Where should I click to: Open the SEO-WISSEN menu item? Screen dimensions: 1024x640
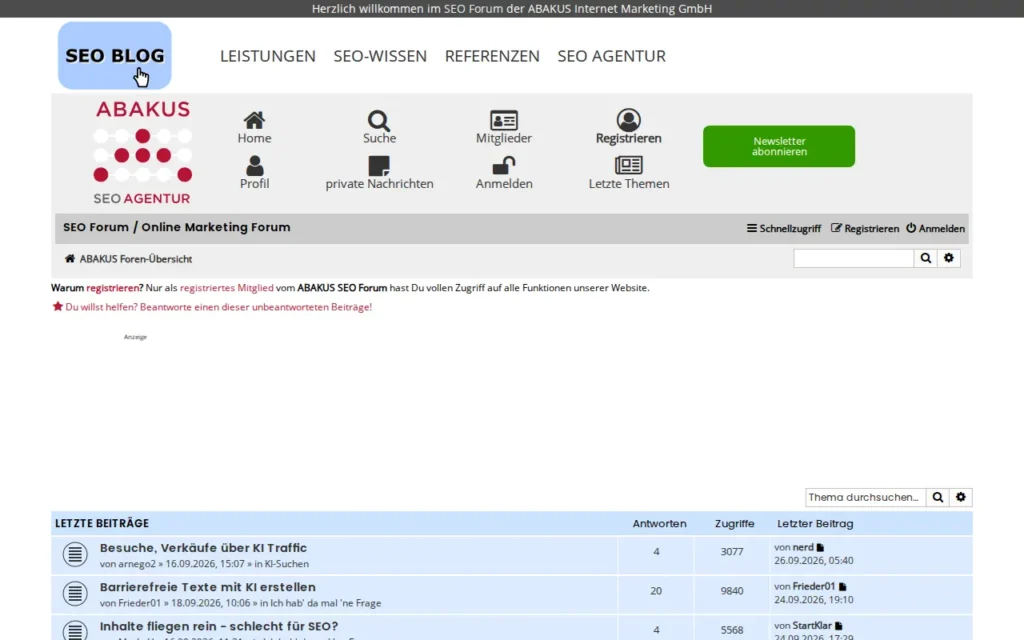tap(380, 56)
